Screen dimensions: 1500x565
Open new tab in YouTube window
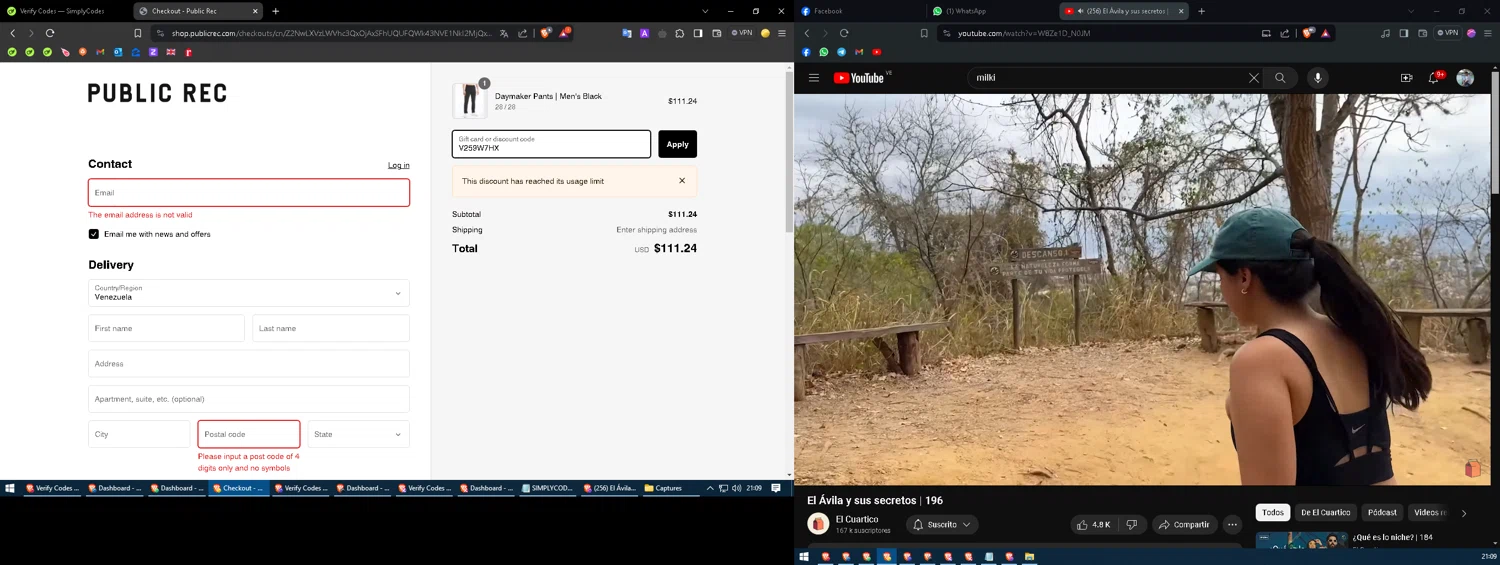[1201, 11]
